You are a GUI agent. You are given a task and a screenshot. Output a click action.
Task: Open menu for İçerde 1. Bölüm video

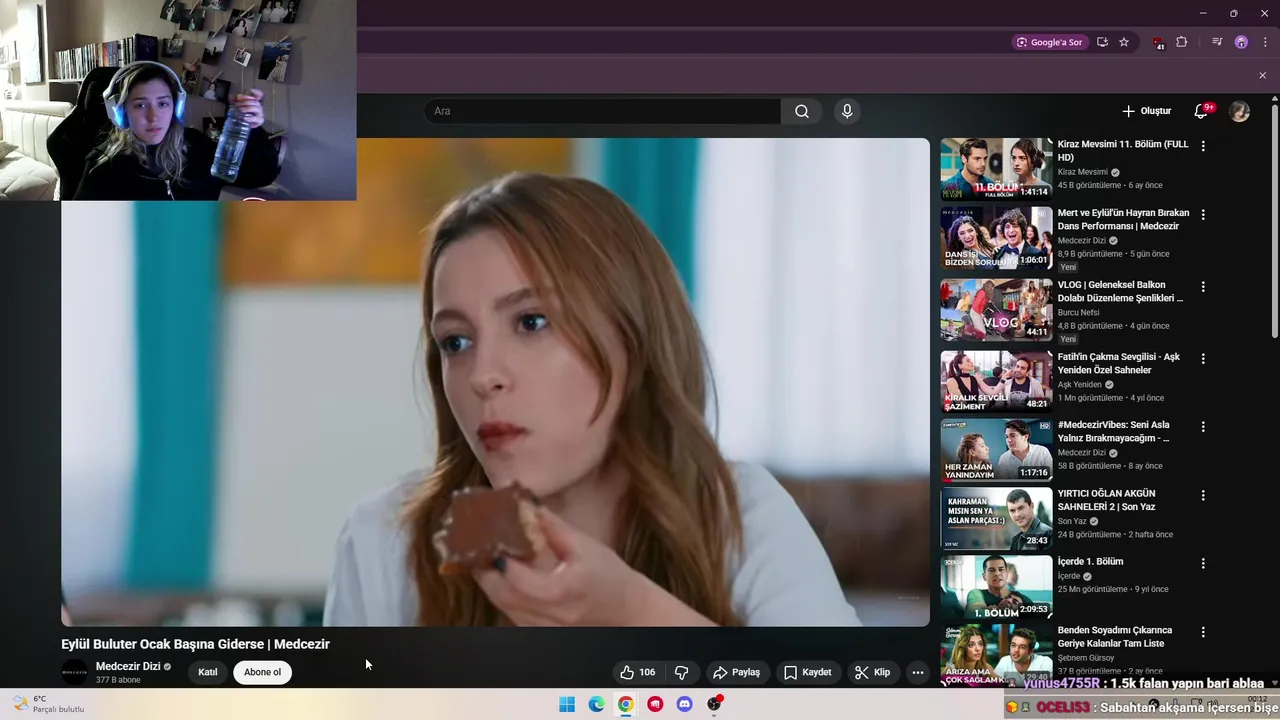[1203, 564]
